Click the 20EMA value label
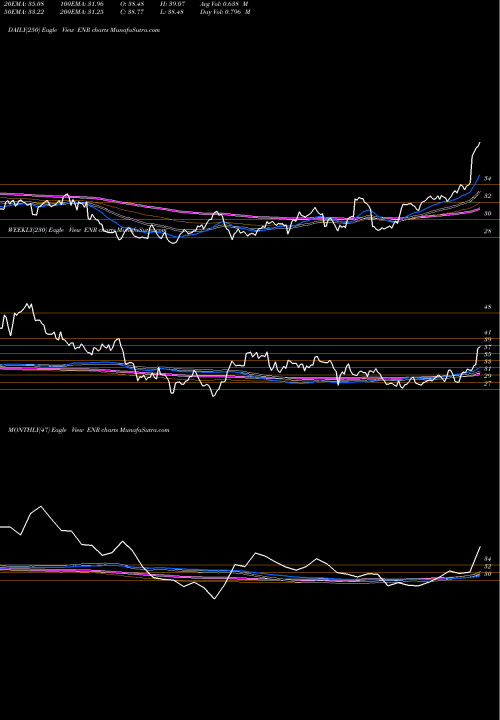Screen dimensions: 500x720 [23, 3]
